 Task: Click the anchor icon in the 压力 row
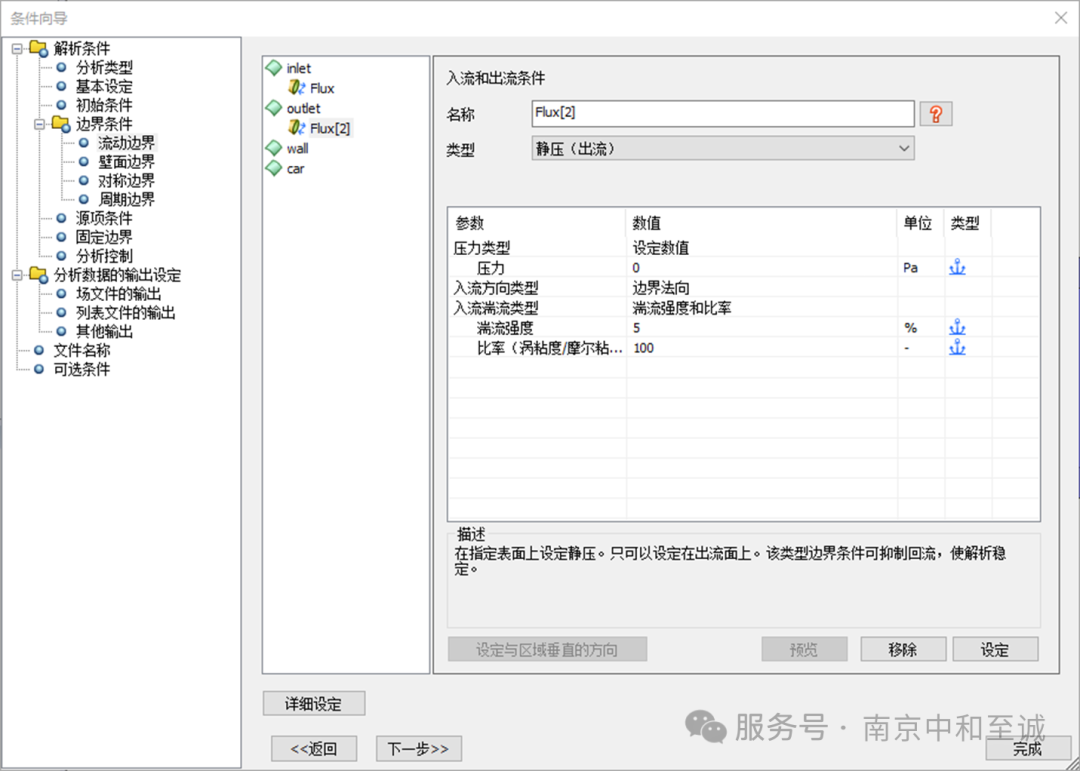[x=957, y=267]
